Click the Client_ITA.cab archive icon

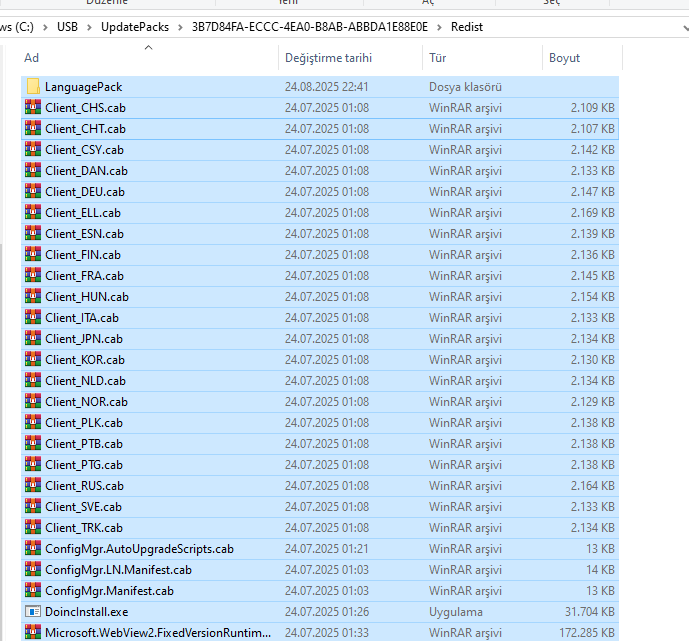[x=33, y=318]
